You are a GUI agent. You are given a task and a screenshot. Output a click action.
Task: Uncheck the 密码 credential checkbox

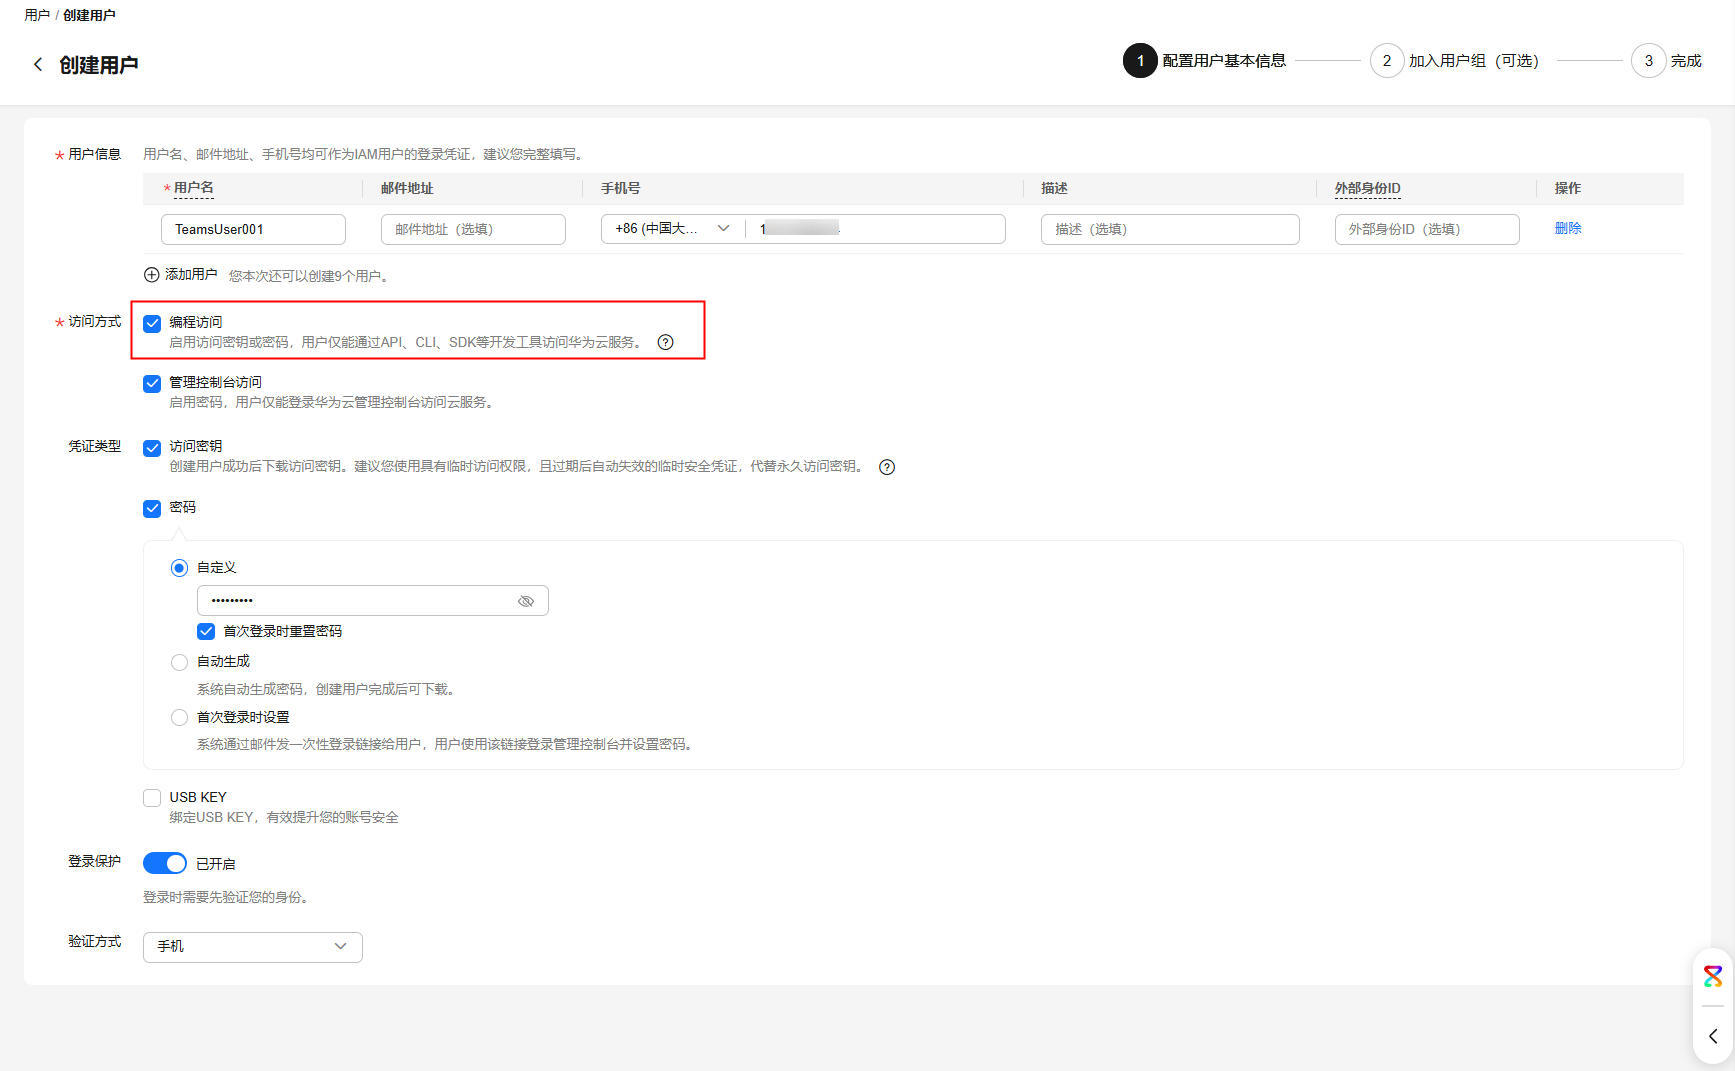point(152,509)
